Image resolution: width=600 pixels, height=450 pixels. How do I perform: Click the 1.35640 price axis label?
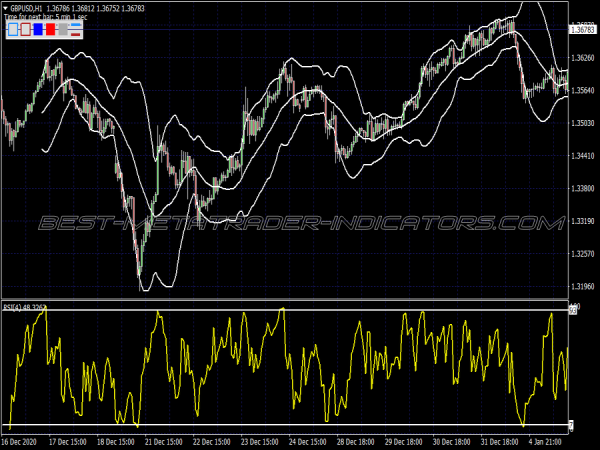[583, 90]
